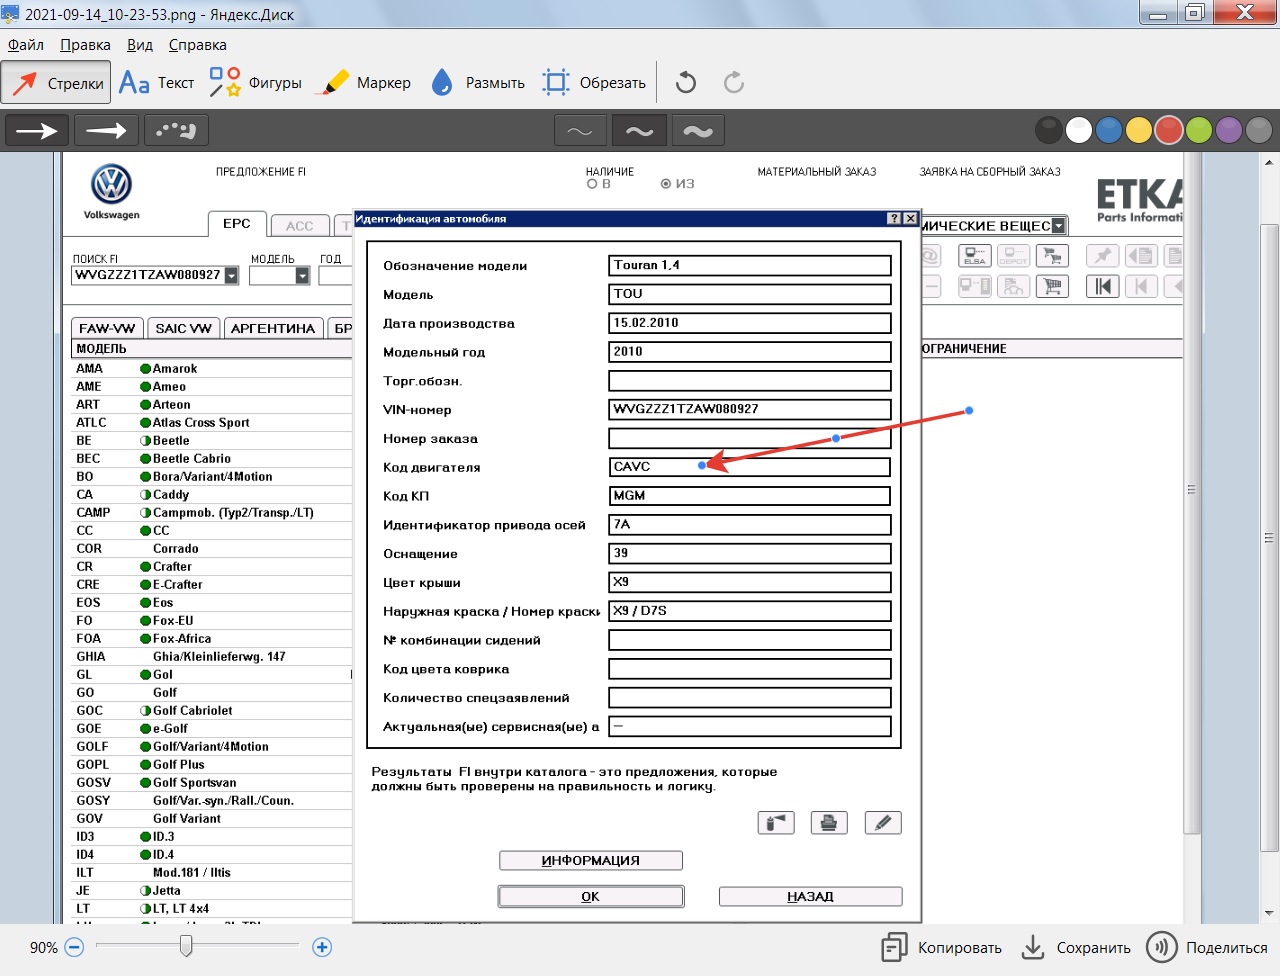Switch to the EPC tab
The width and height of the screenshot is (1280, 976).
click(237, 224)
